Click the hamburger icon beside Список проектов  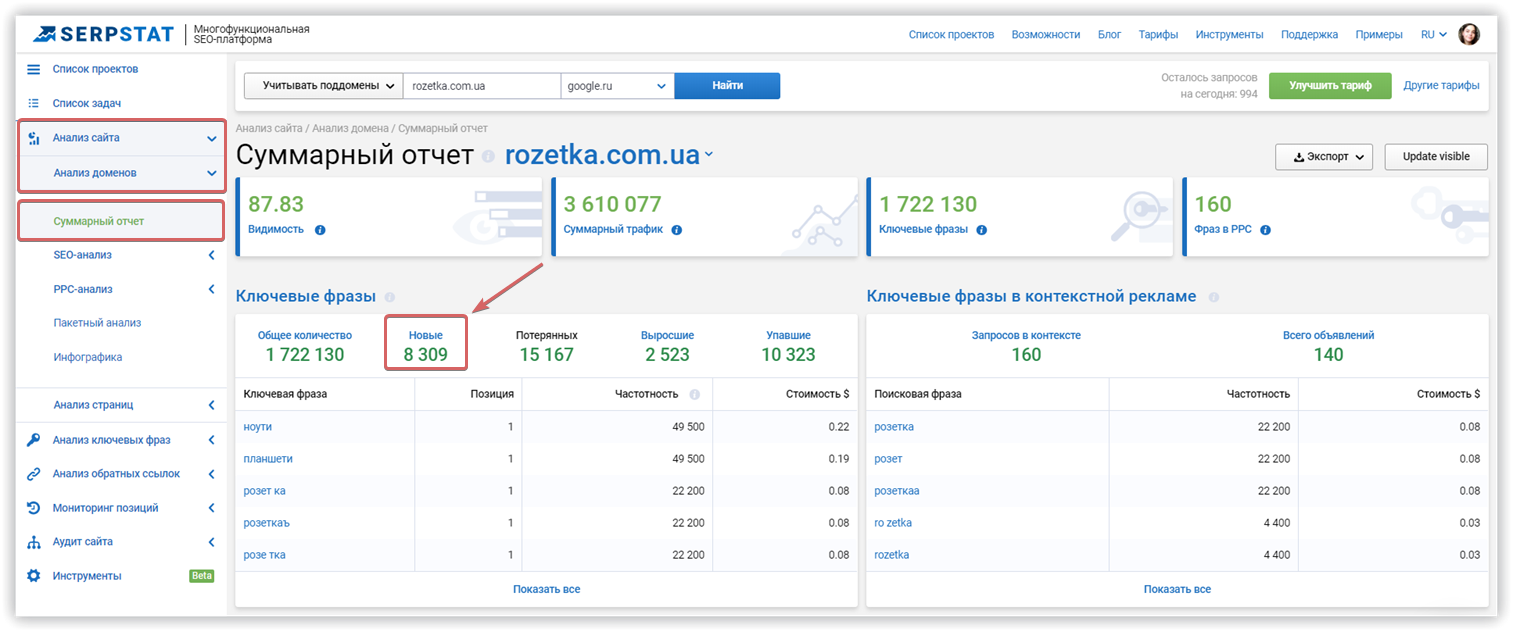coord(33,69)
